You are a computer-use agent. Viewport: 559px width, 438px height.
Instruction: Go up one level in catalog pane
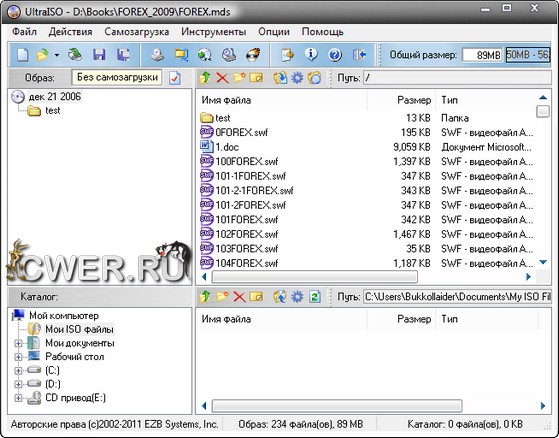205,297
